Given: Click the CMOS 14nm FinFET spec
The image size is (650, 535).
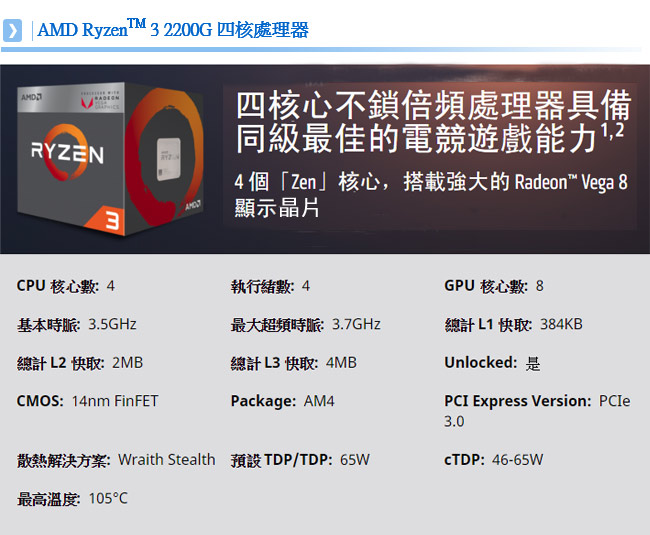Looking at the screenshot, I should pos(87,401).
